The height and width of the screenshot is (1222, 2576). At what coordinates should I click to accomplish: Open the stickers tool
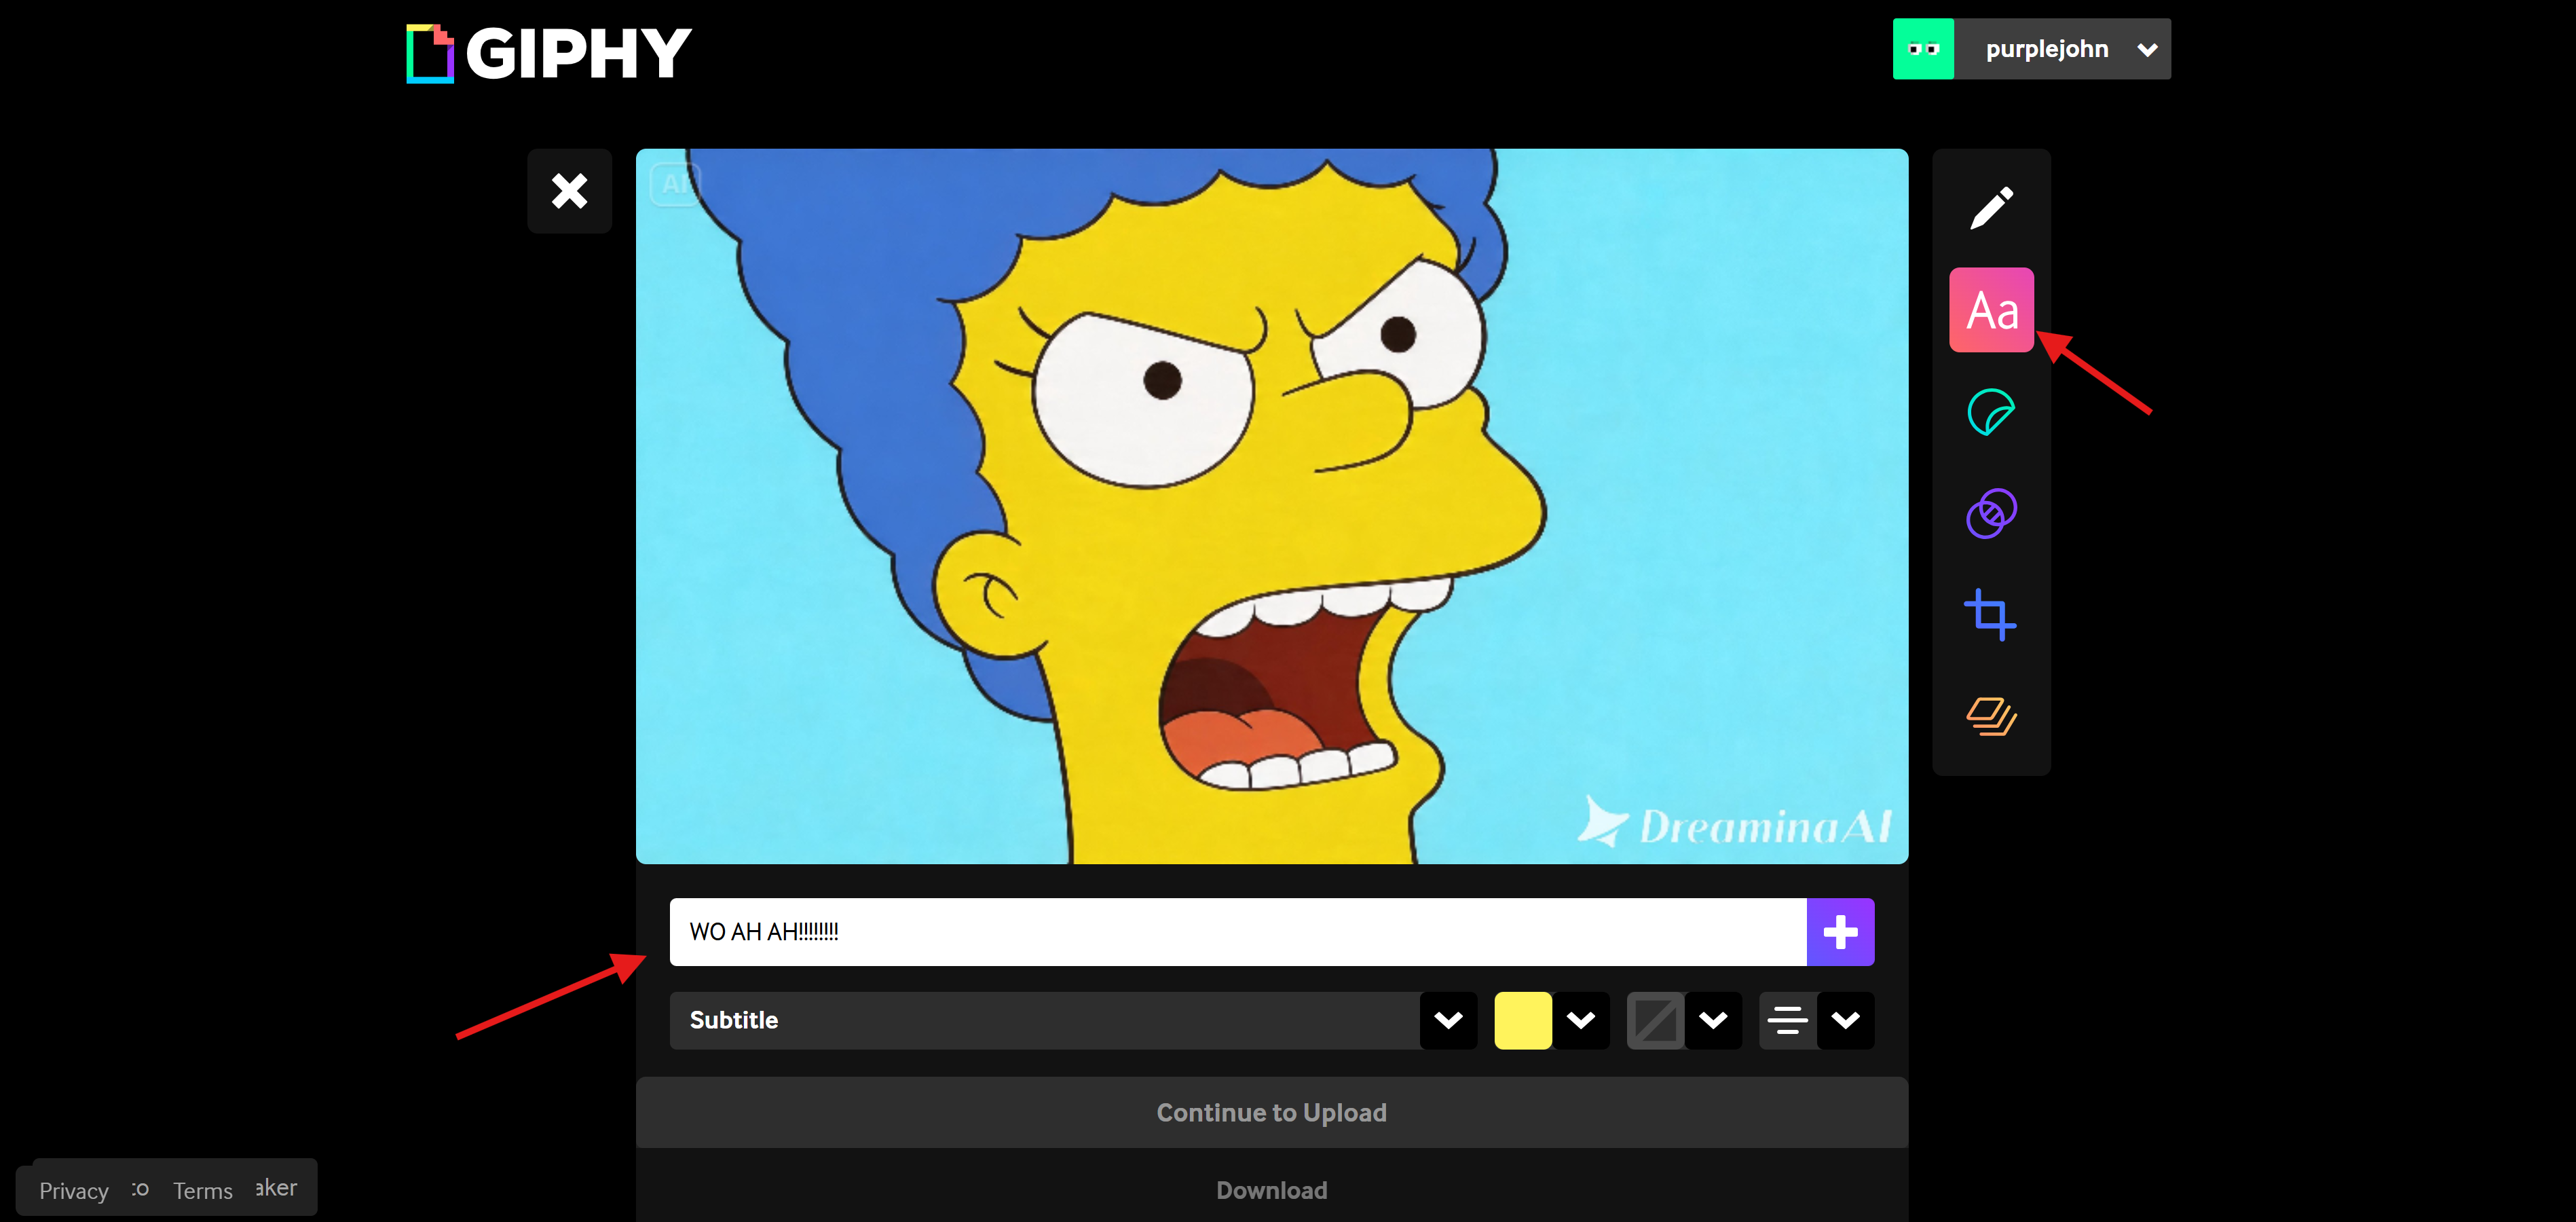point(1991,412)
